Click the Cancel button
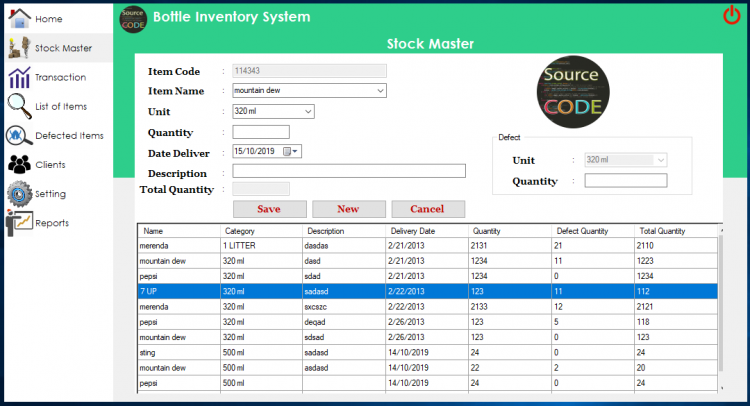The image size is (750, 406). tap(428, 209)
